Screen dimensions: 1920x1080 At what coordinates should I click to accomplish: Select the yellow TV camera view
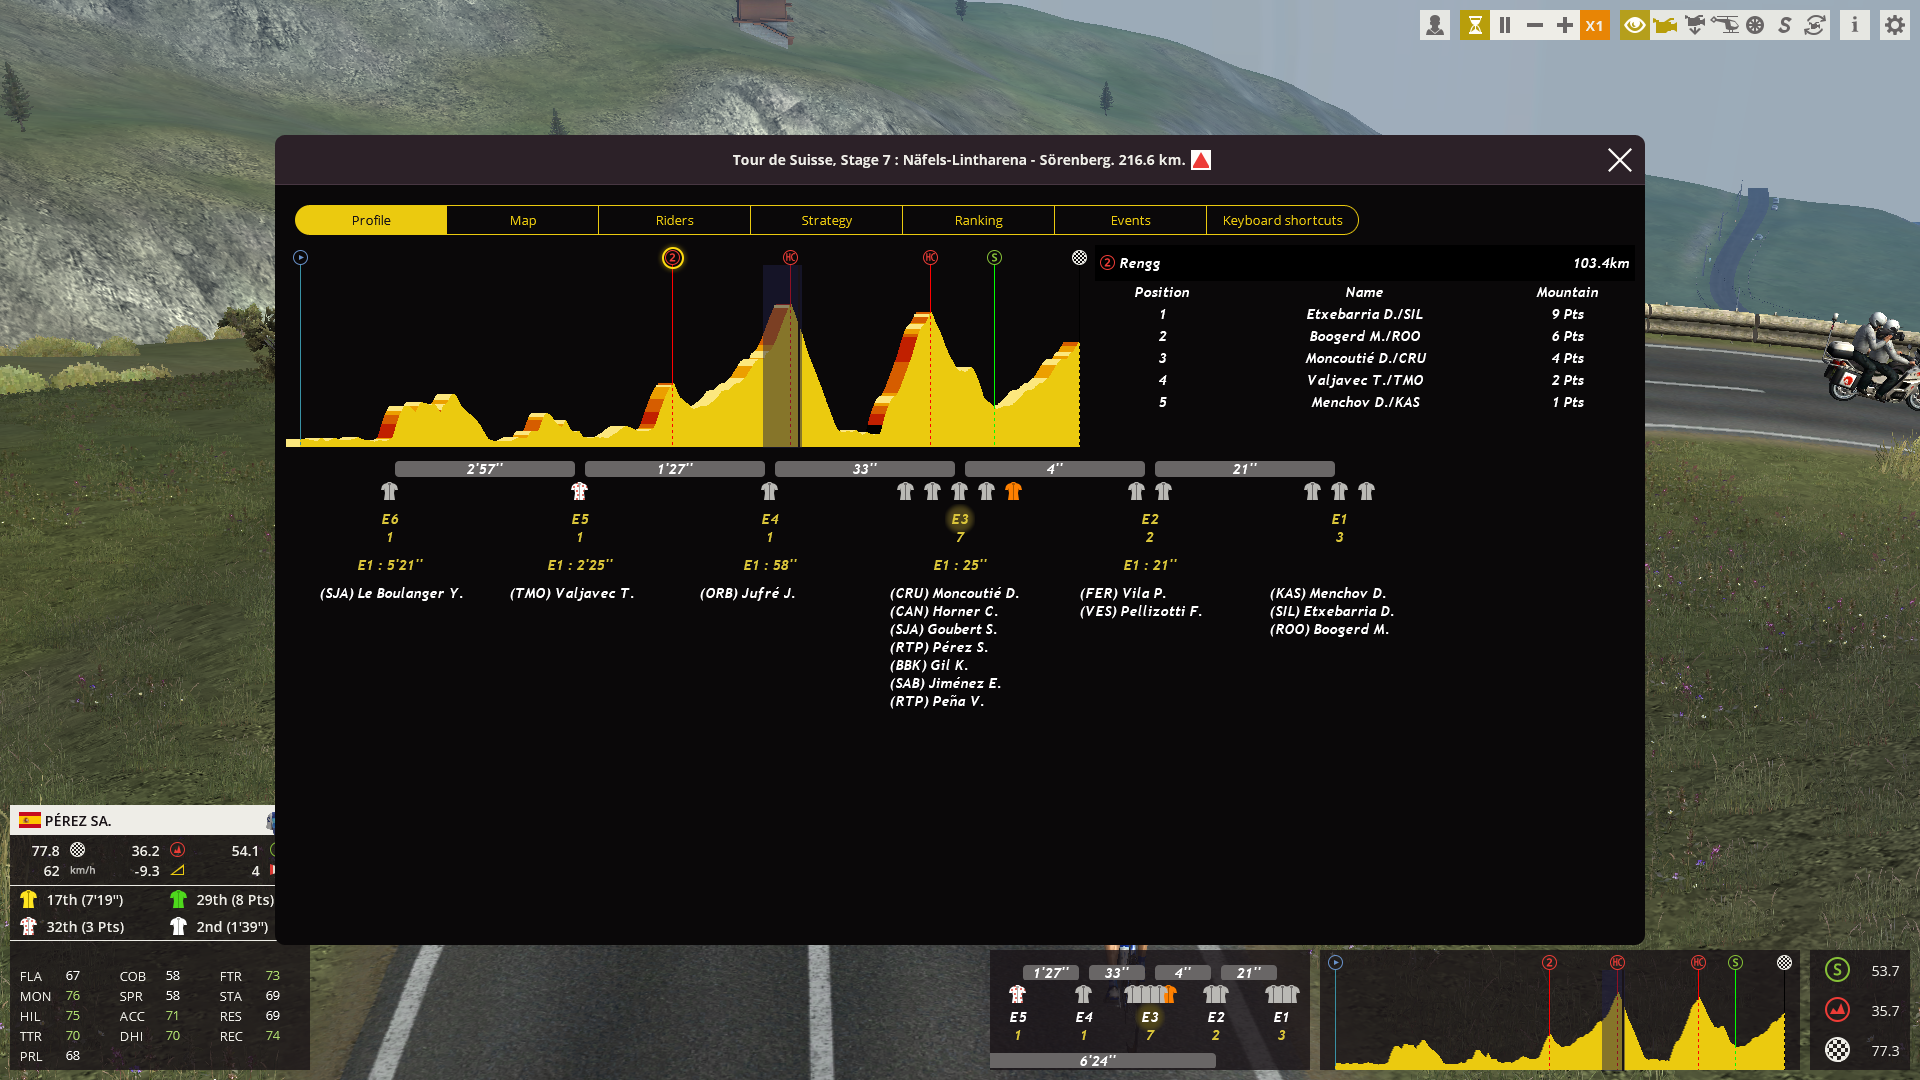[1665, 25]
